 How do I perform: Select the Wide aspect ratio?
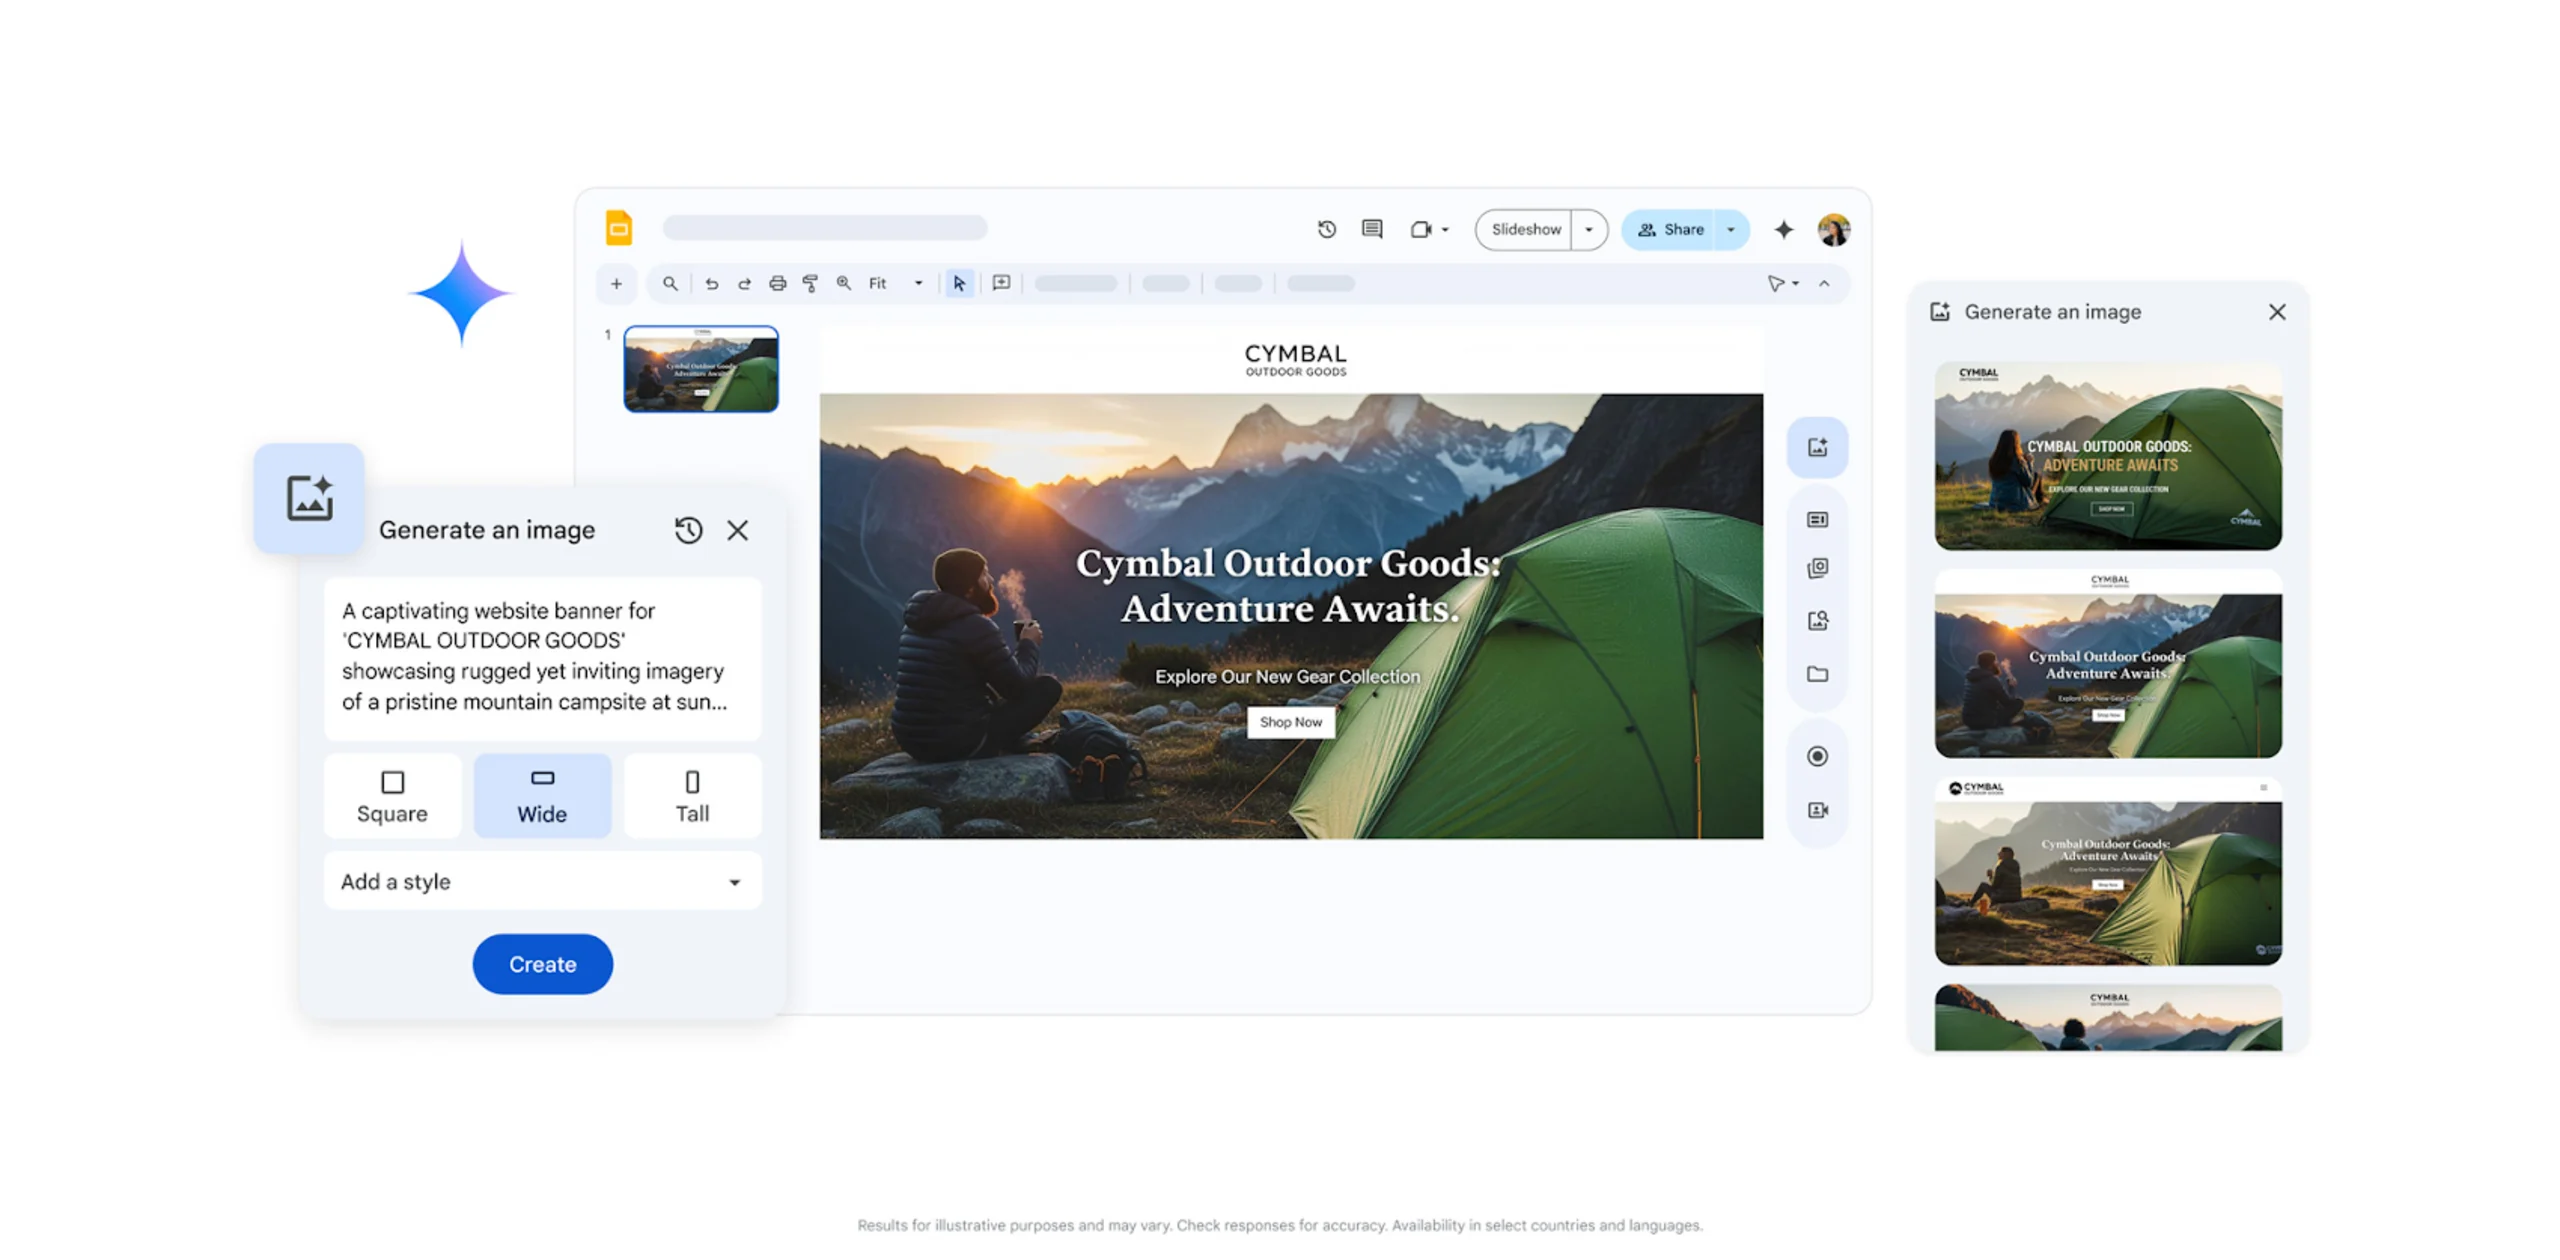(542, 796)
